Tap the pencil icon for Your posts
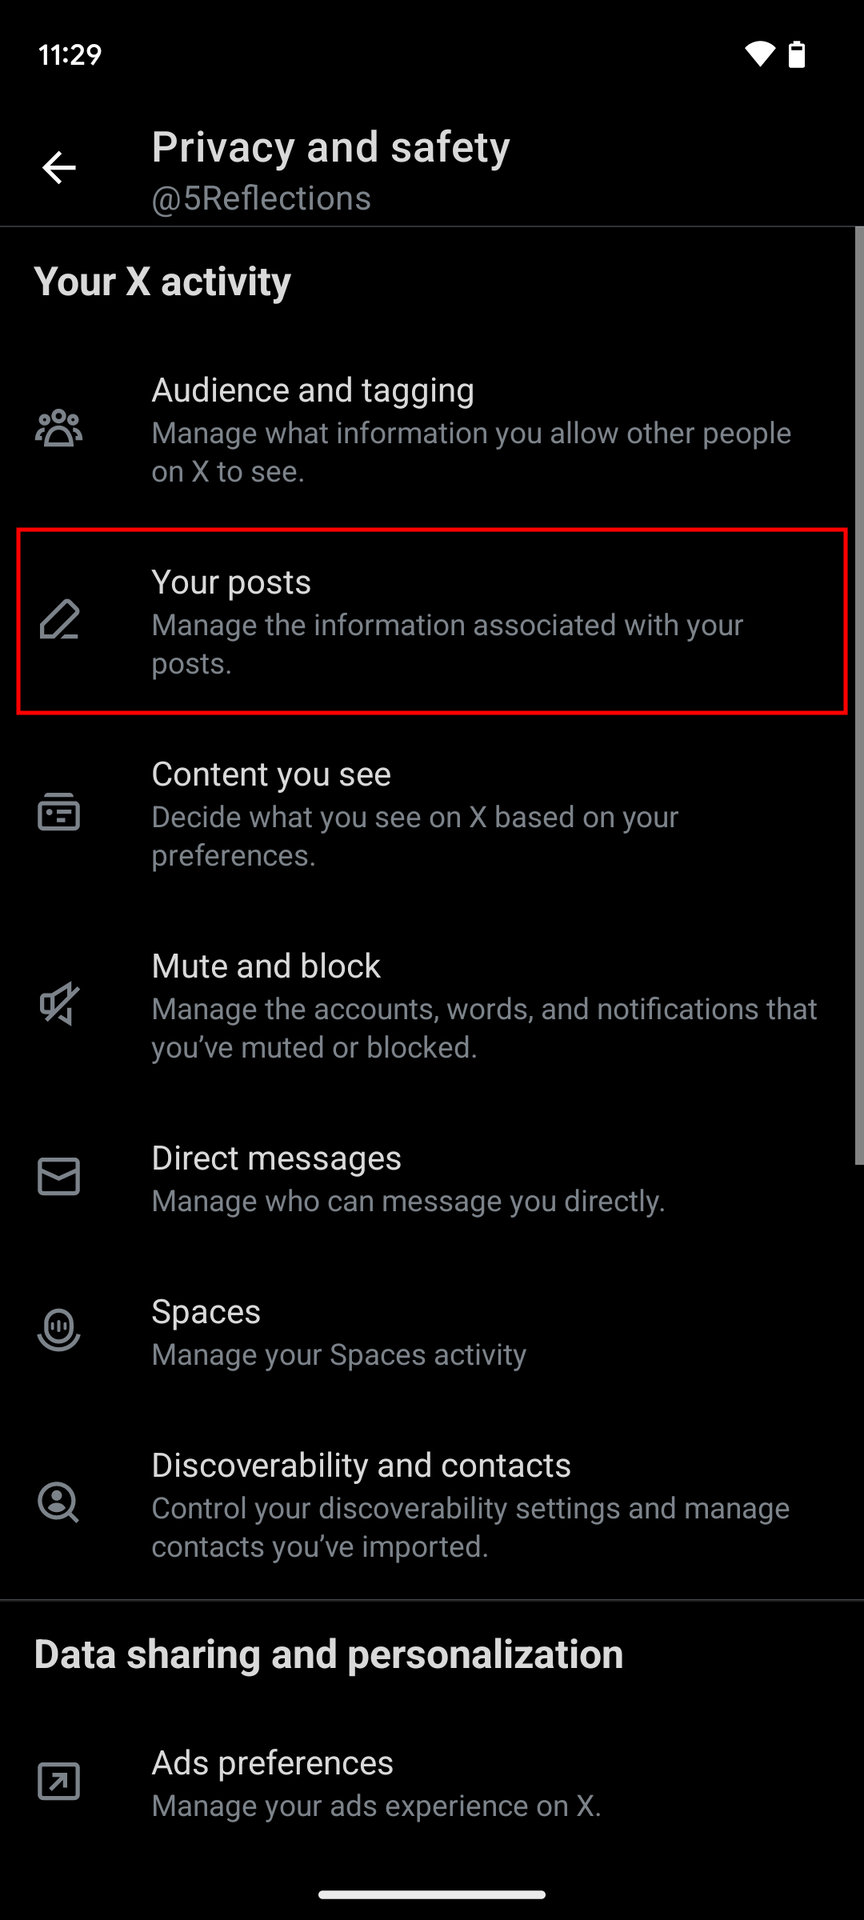The image size is (864, 1920). coord(59,620)
